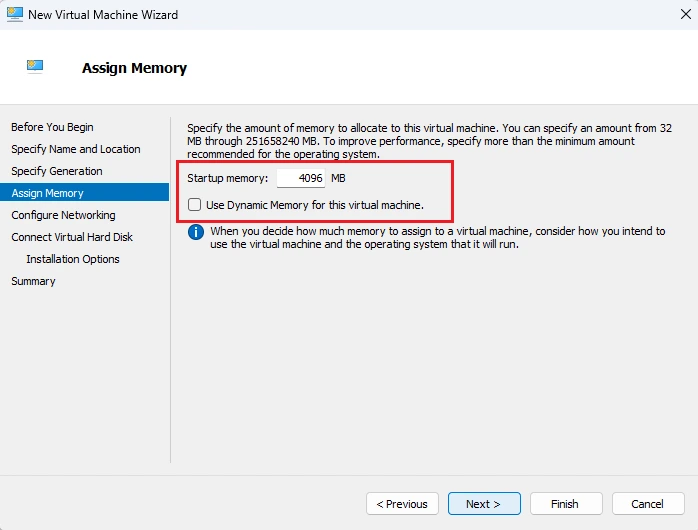Screen dimensions: 698x530
Task: Go to Before You Begin step
Action: pos(52,127)
